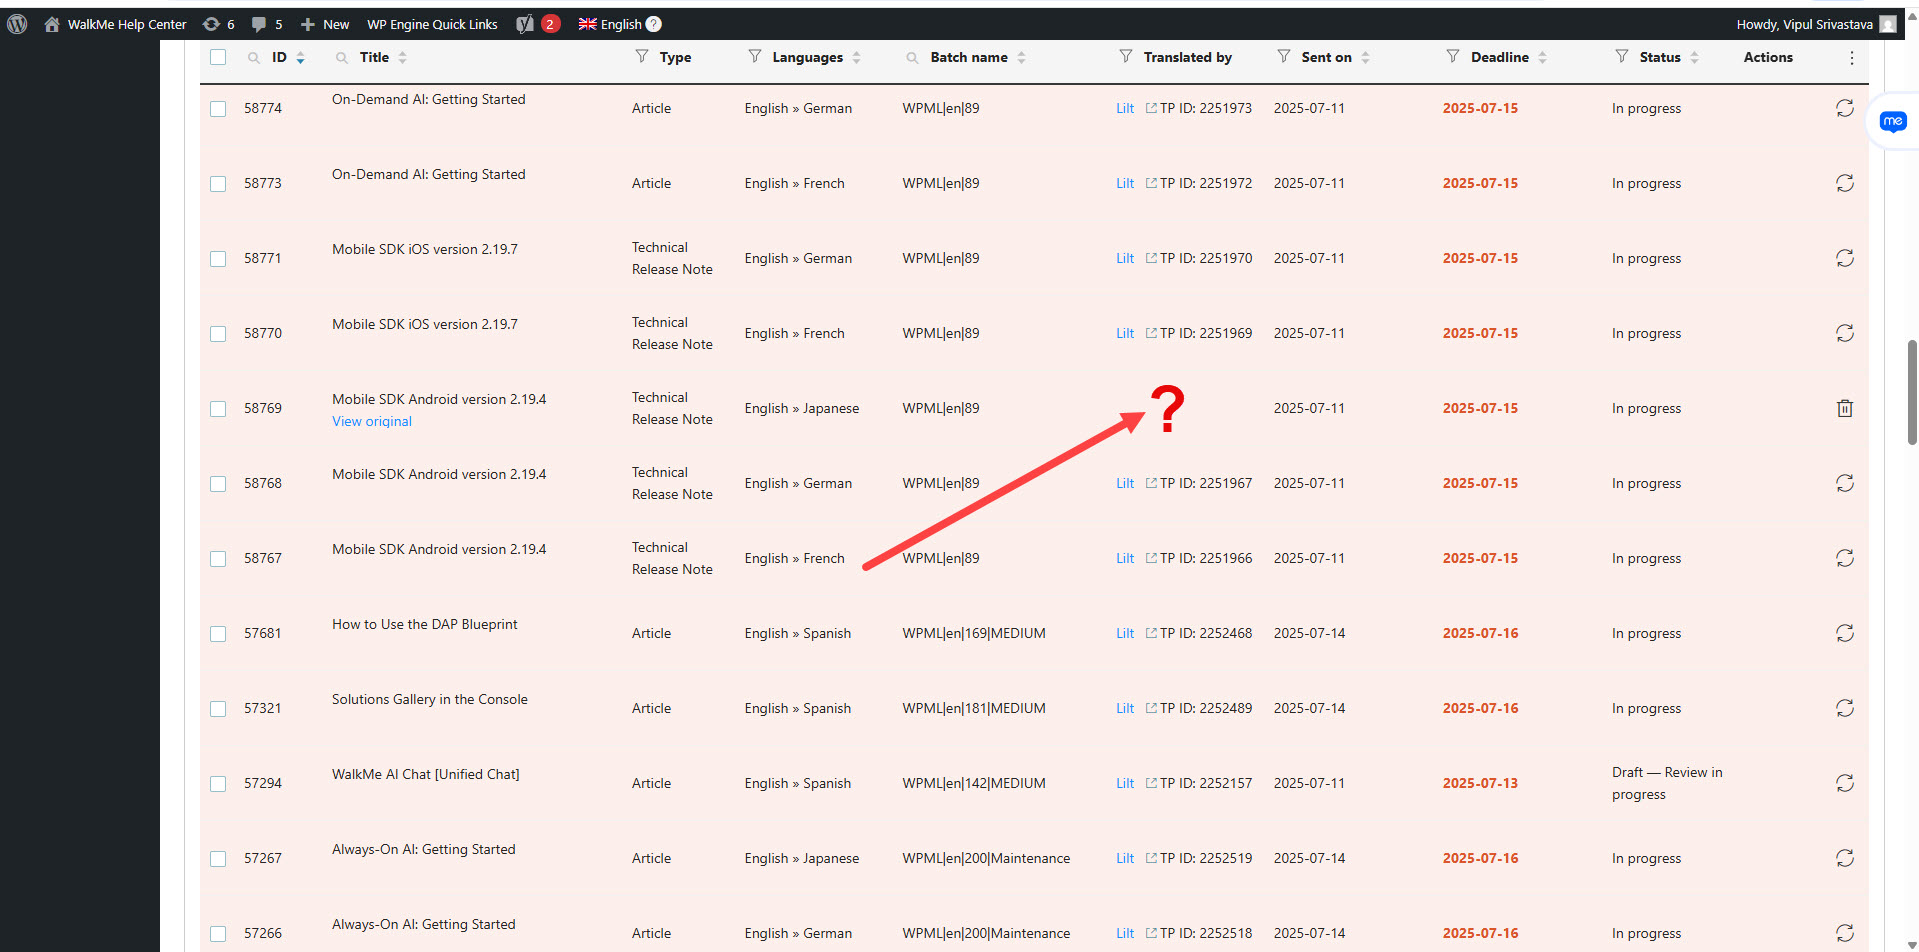Sort by Languages using sort arrows

(x=856, y=58)
